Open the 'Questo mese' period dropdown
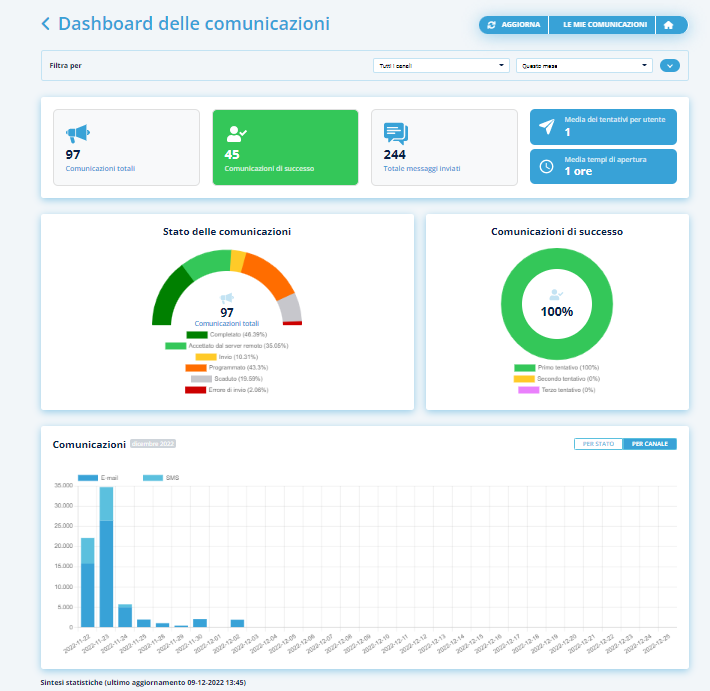 click(583, 66)
